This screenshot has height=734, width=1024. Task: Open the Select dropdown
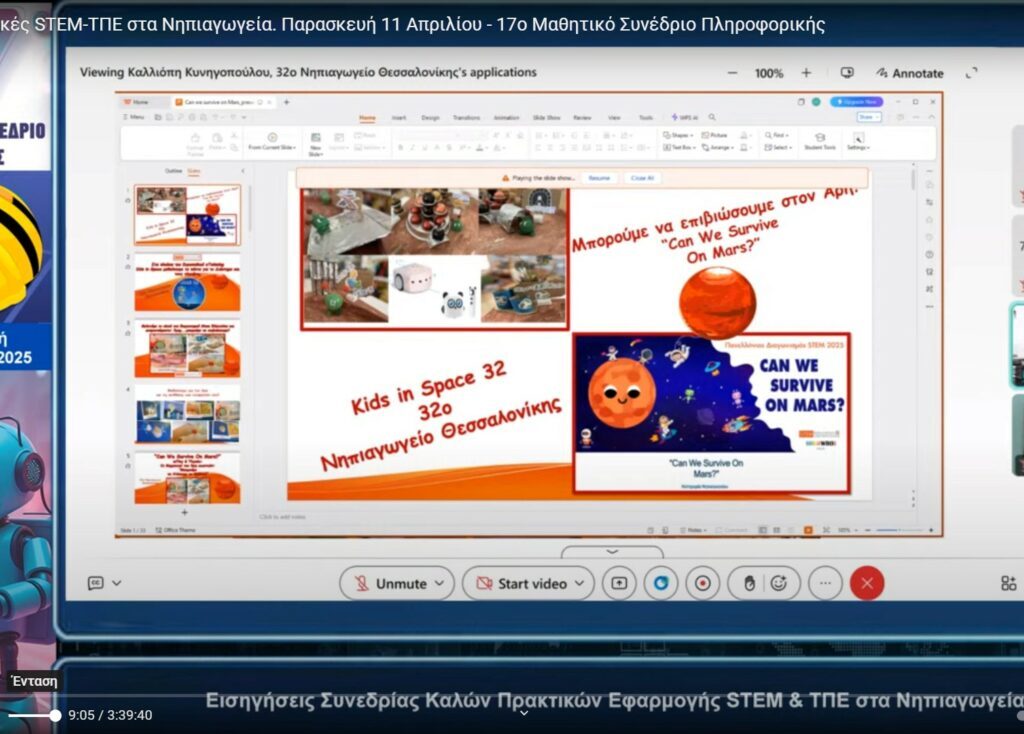tap(778, 148)
